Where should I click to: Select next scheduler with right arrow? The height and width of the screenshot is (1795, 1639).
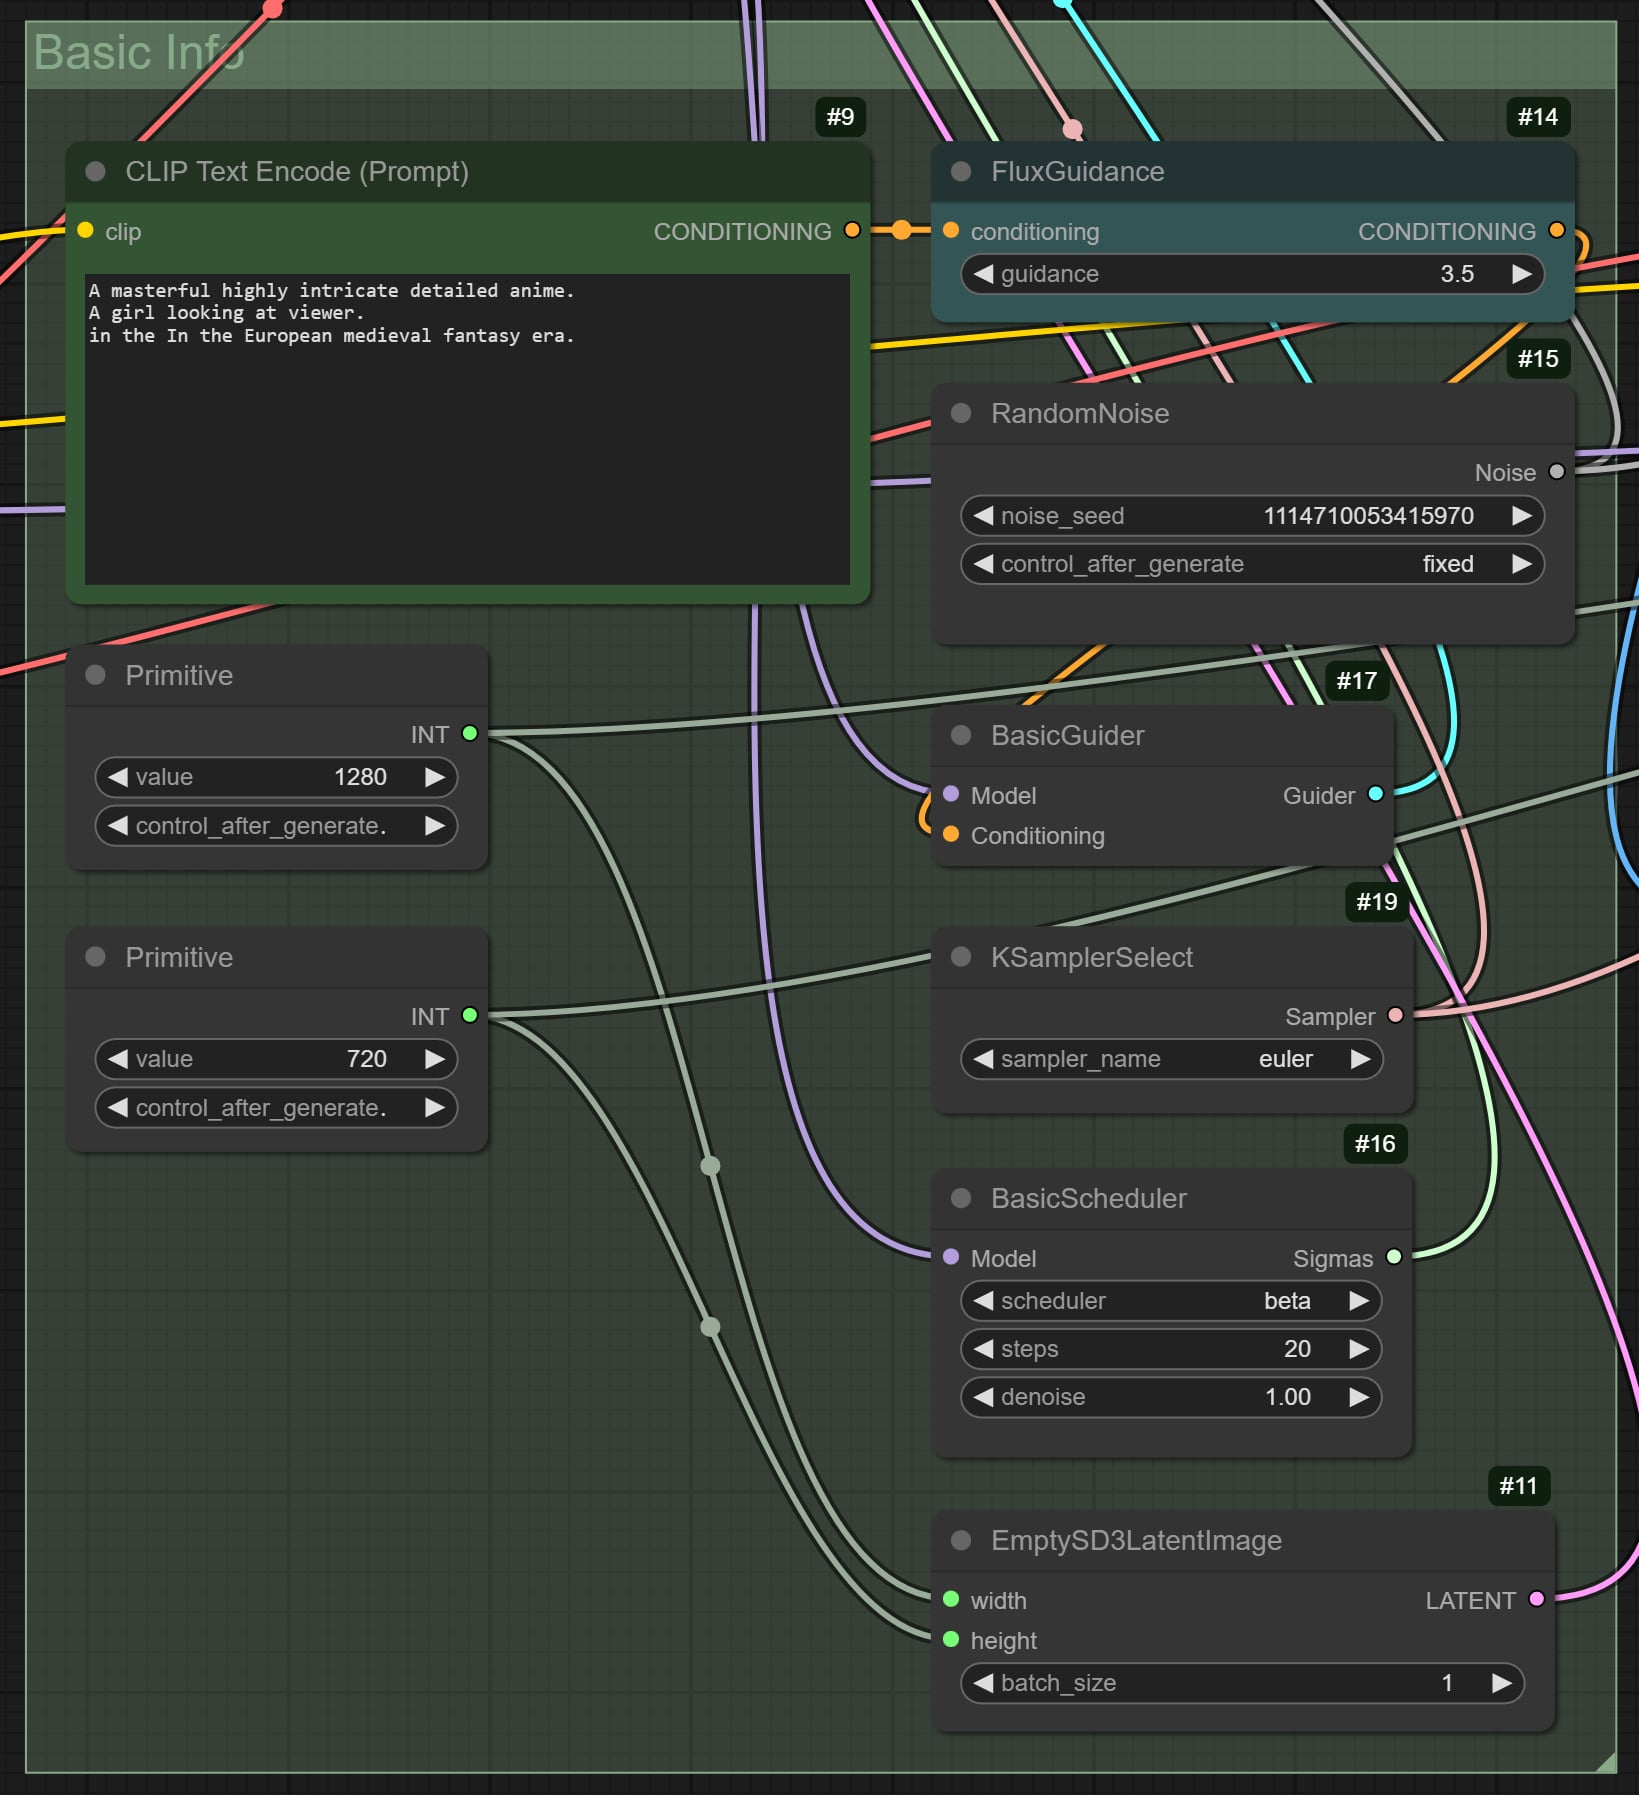click(1358, 1301)
